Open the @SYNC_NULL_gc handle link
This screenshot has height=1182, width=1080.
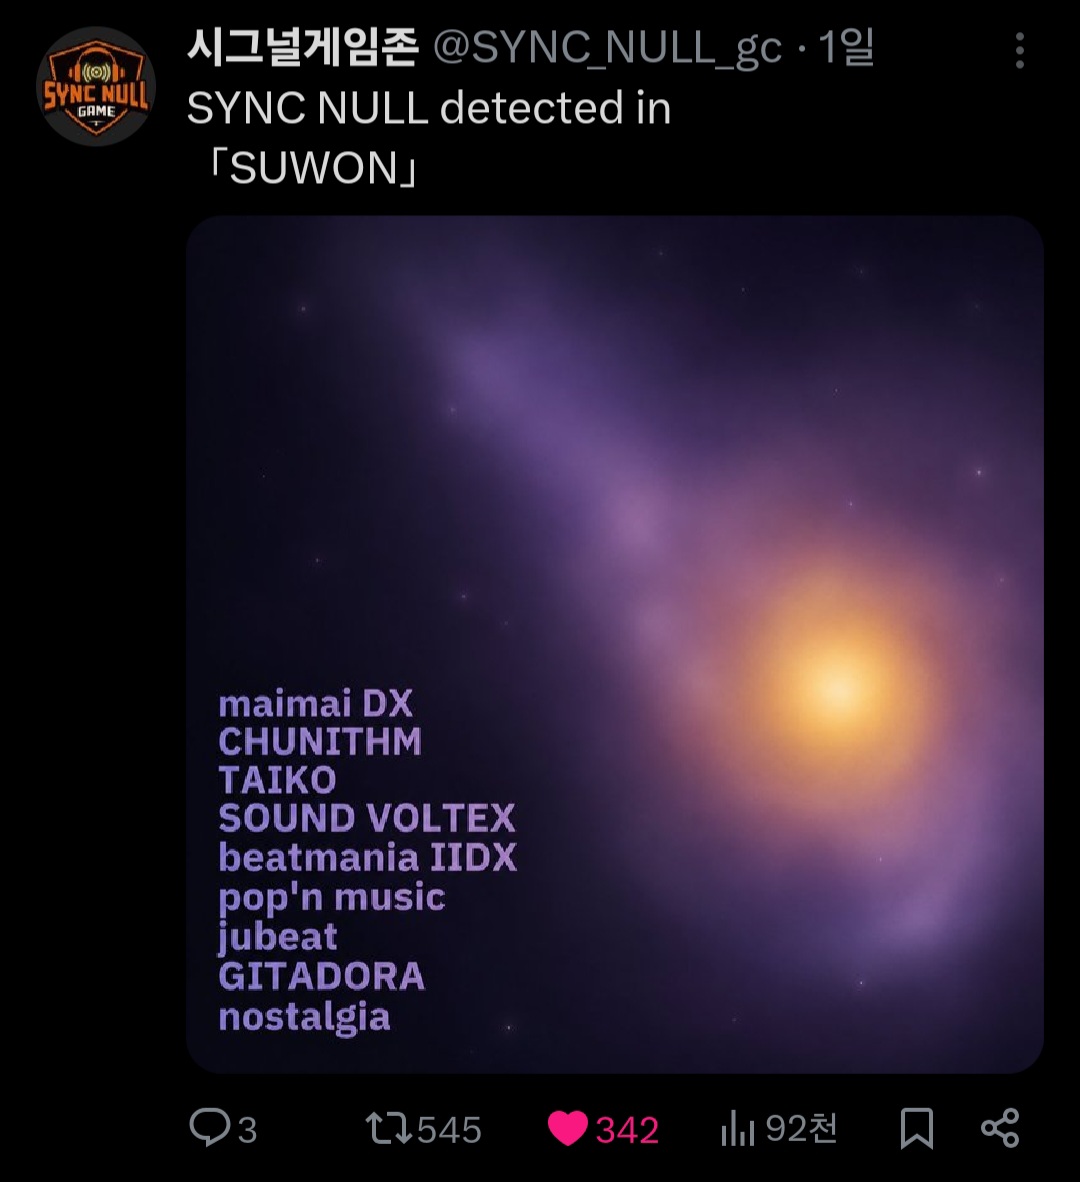607,48
